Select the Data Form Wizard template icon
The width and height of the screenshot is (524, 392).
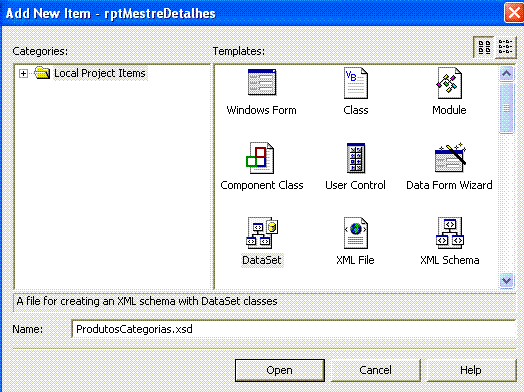pyautogui.click(x=450, y=157)
